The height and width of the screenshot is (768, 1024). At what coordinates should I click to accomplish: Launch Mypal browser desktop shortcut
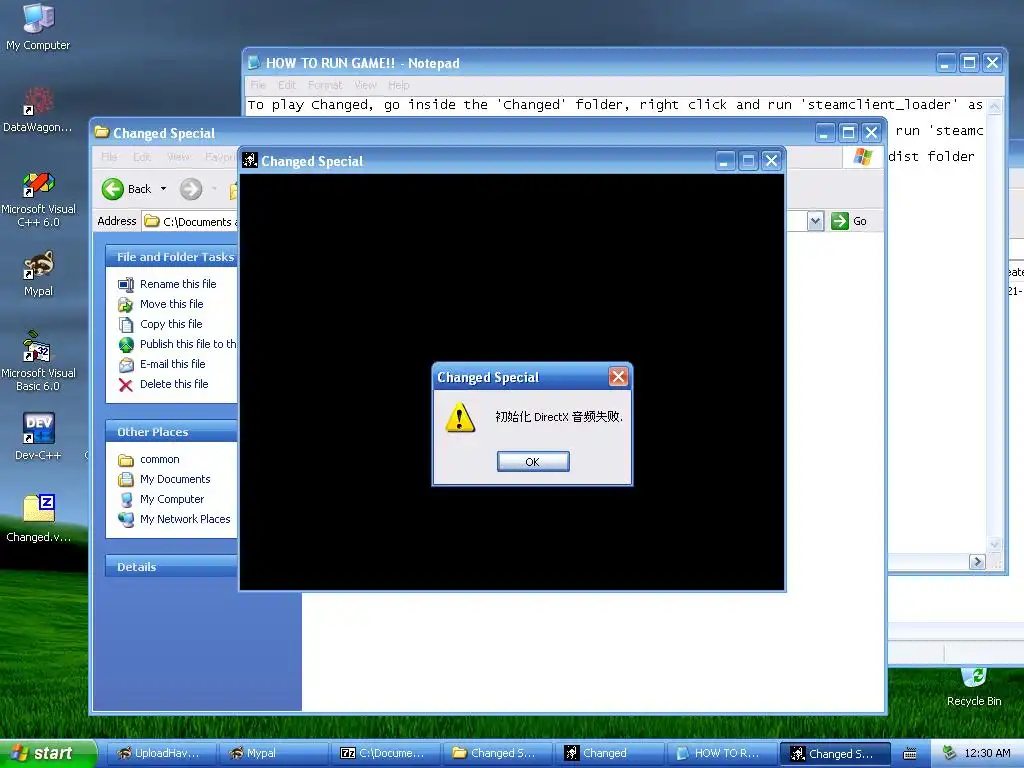tap(39, 274)
